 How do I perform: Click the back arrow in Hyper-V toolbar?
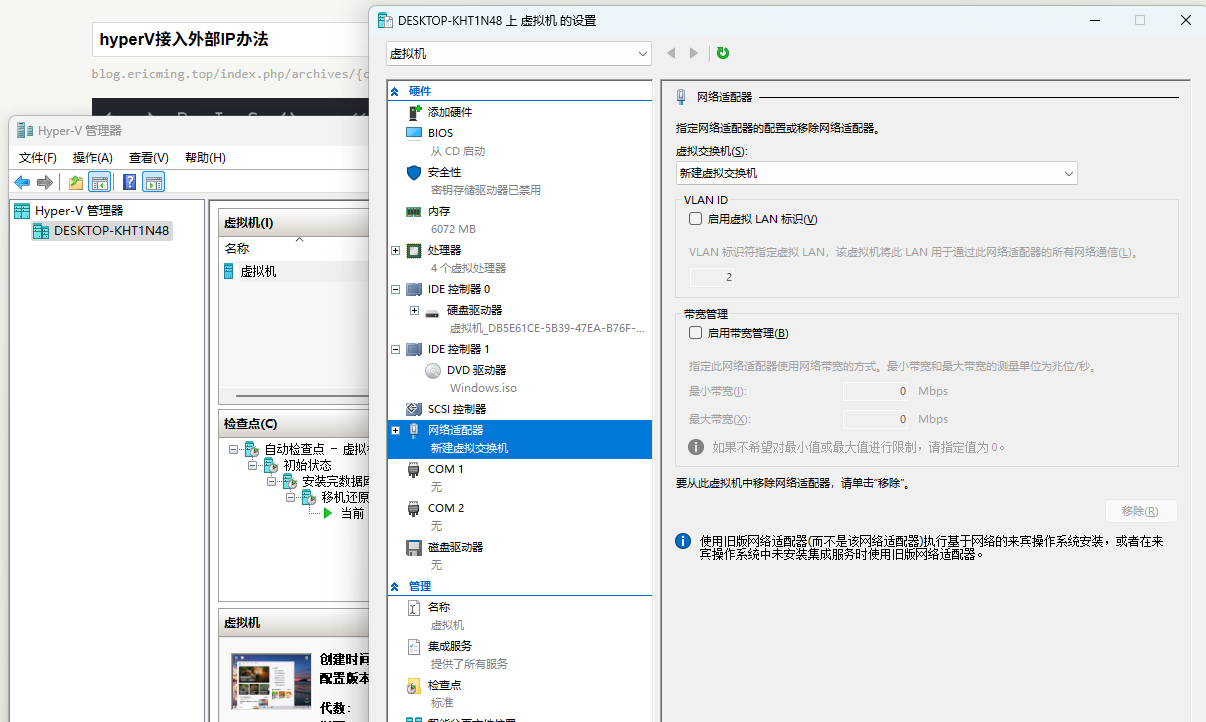tap(22, 182)
